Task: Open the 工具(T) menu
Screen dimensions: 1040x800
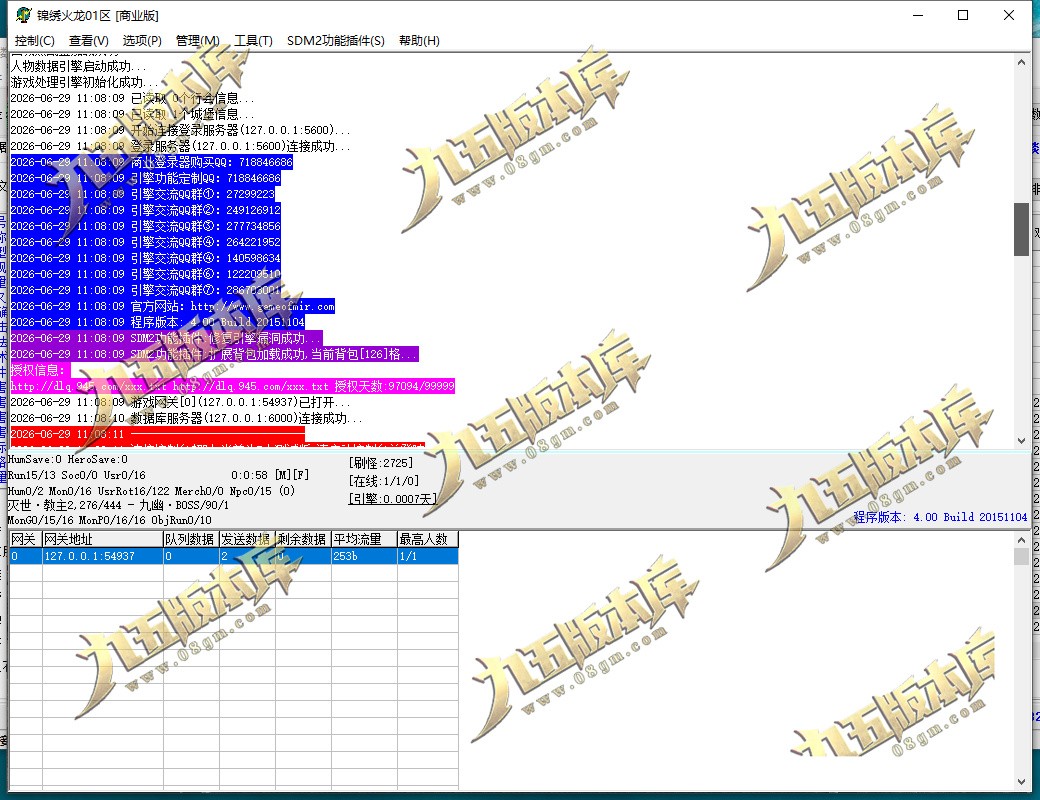Action: (x=253, y=40)
